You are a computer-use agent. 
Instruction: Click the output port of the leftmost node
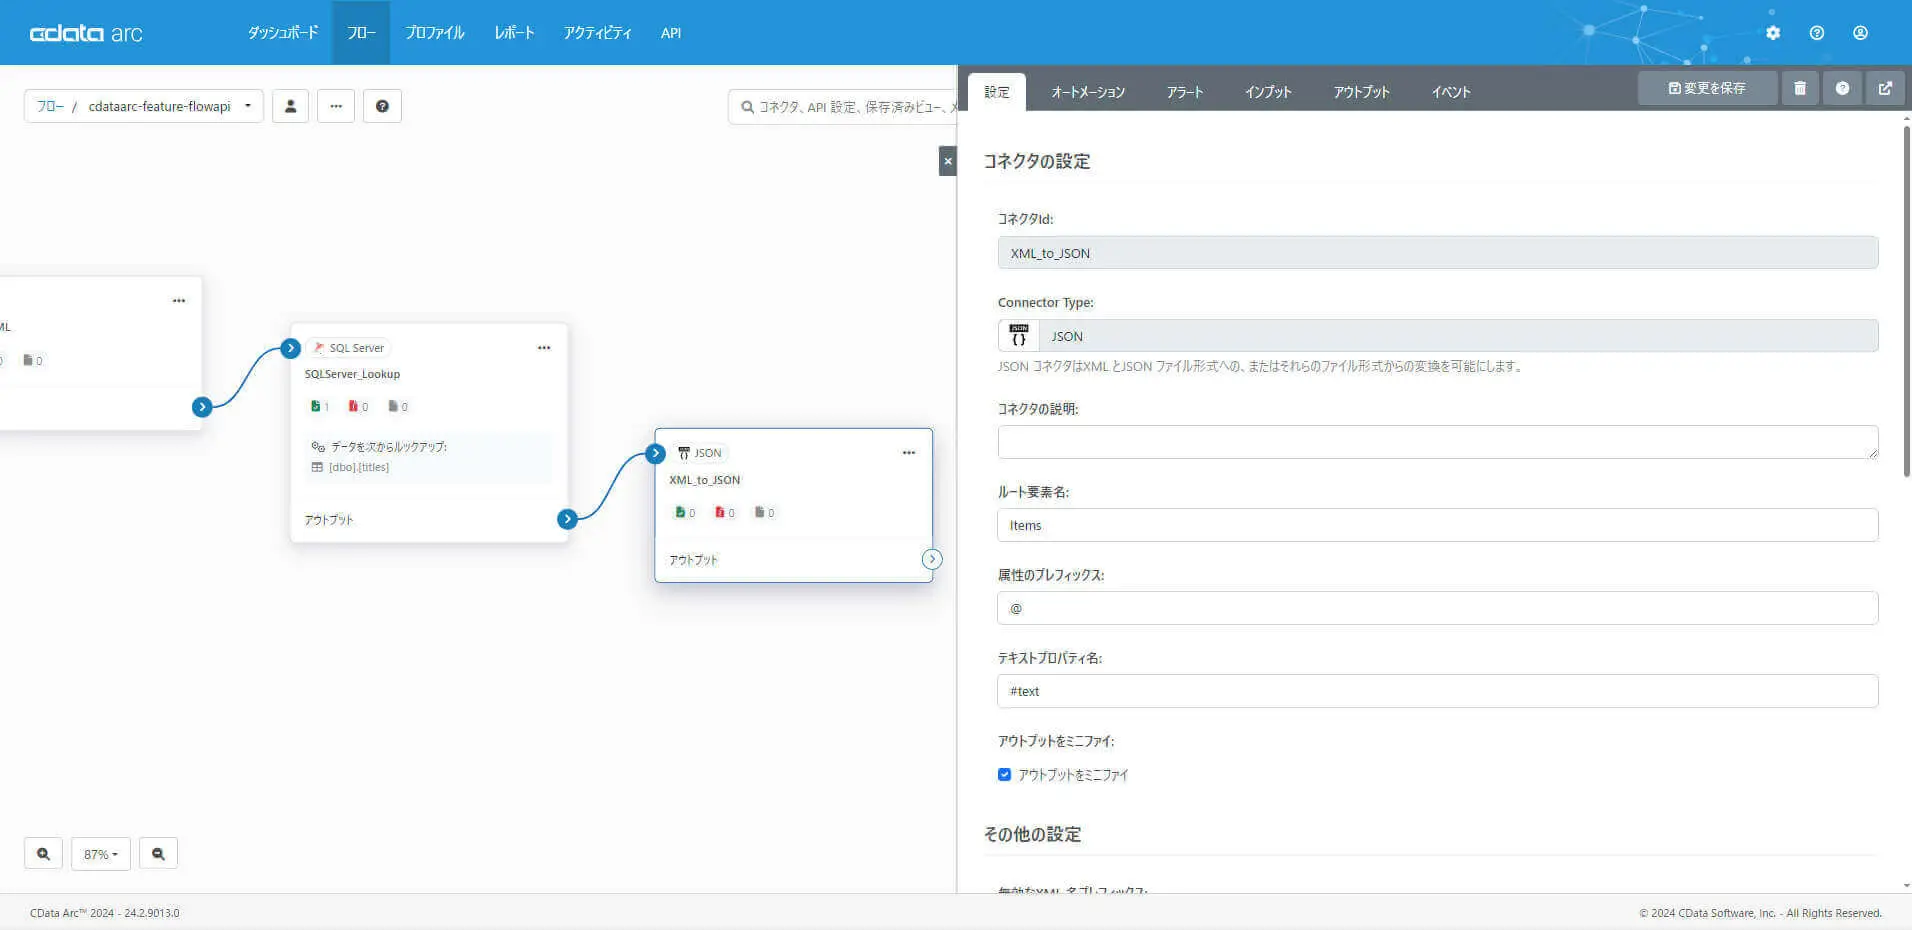(202, 407)
